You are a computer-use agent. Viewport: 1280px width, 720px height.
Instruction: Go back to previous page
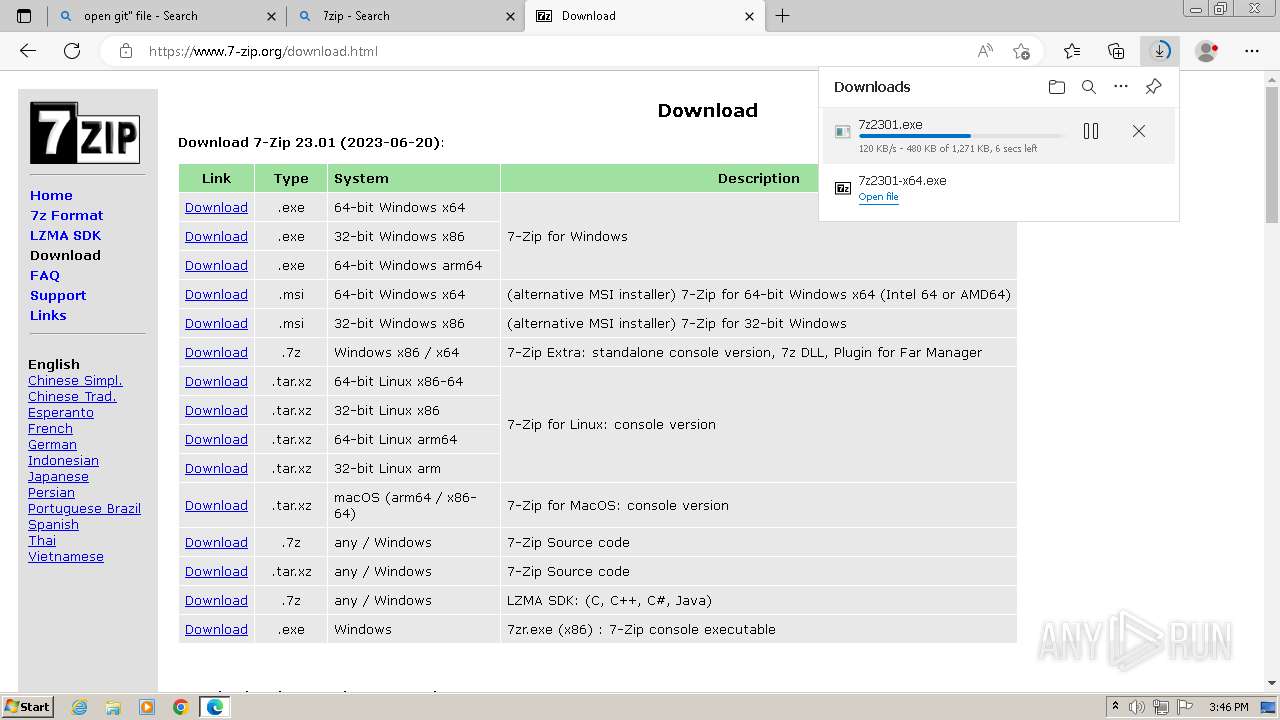tap(28, 51)
